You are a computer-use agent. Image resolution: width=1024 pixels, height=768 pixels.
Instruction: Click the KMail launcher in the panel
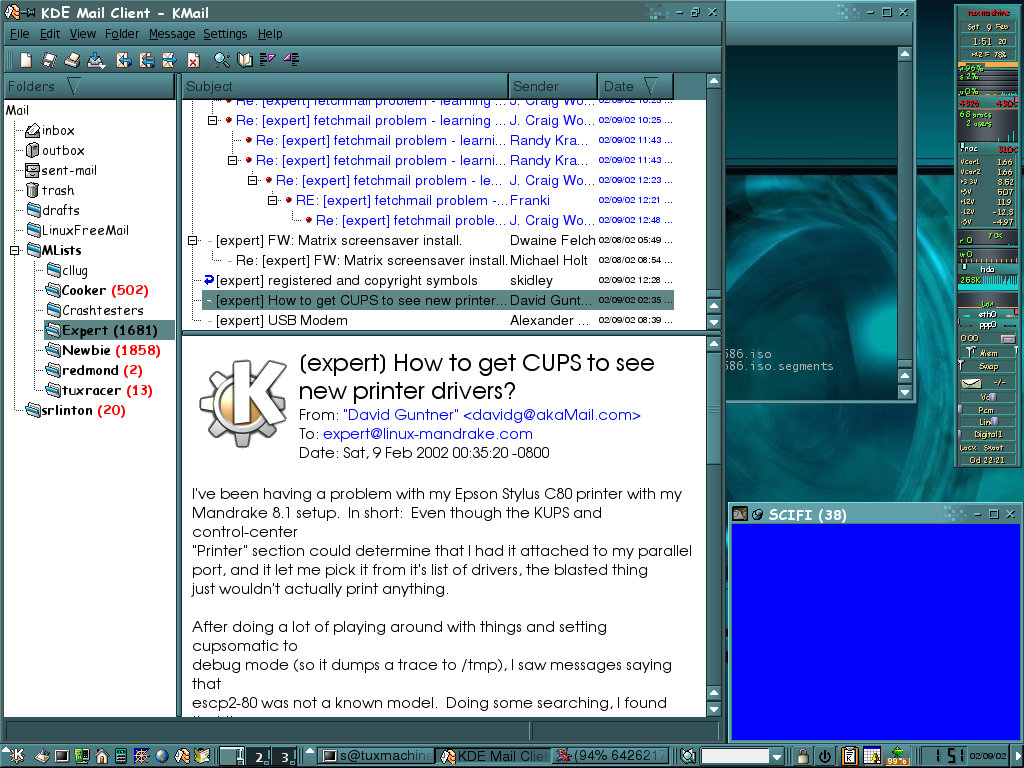[182, 756]
